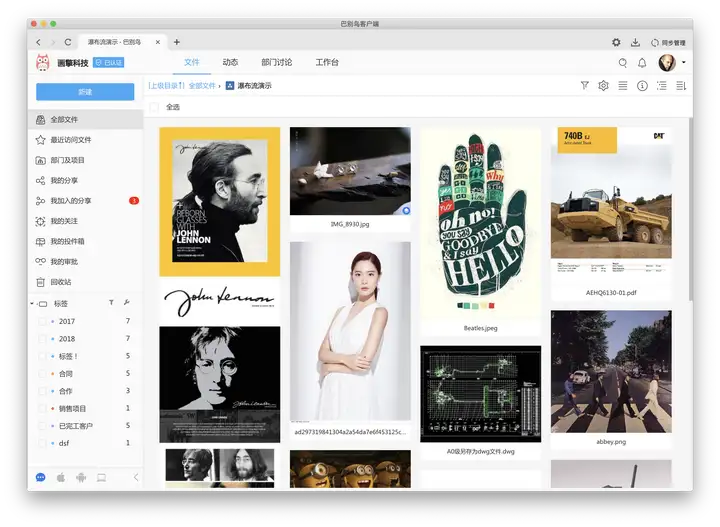
Task: Open 全部文件 breadcrumb link
Action: (x=202, y=86)
